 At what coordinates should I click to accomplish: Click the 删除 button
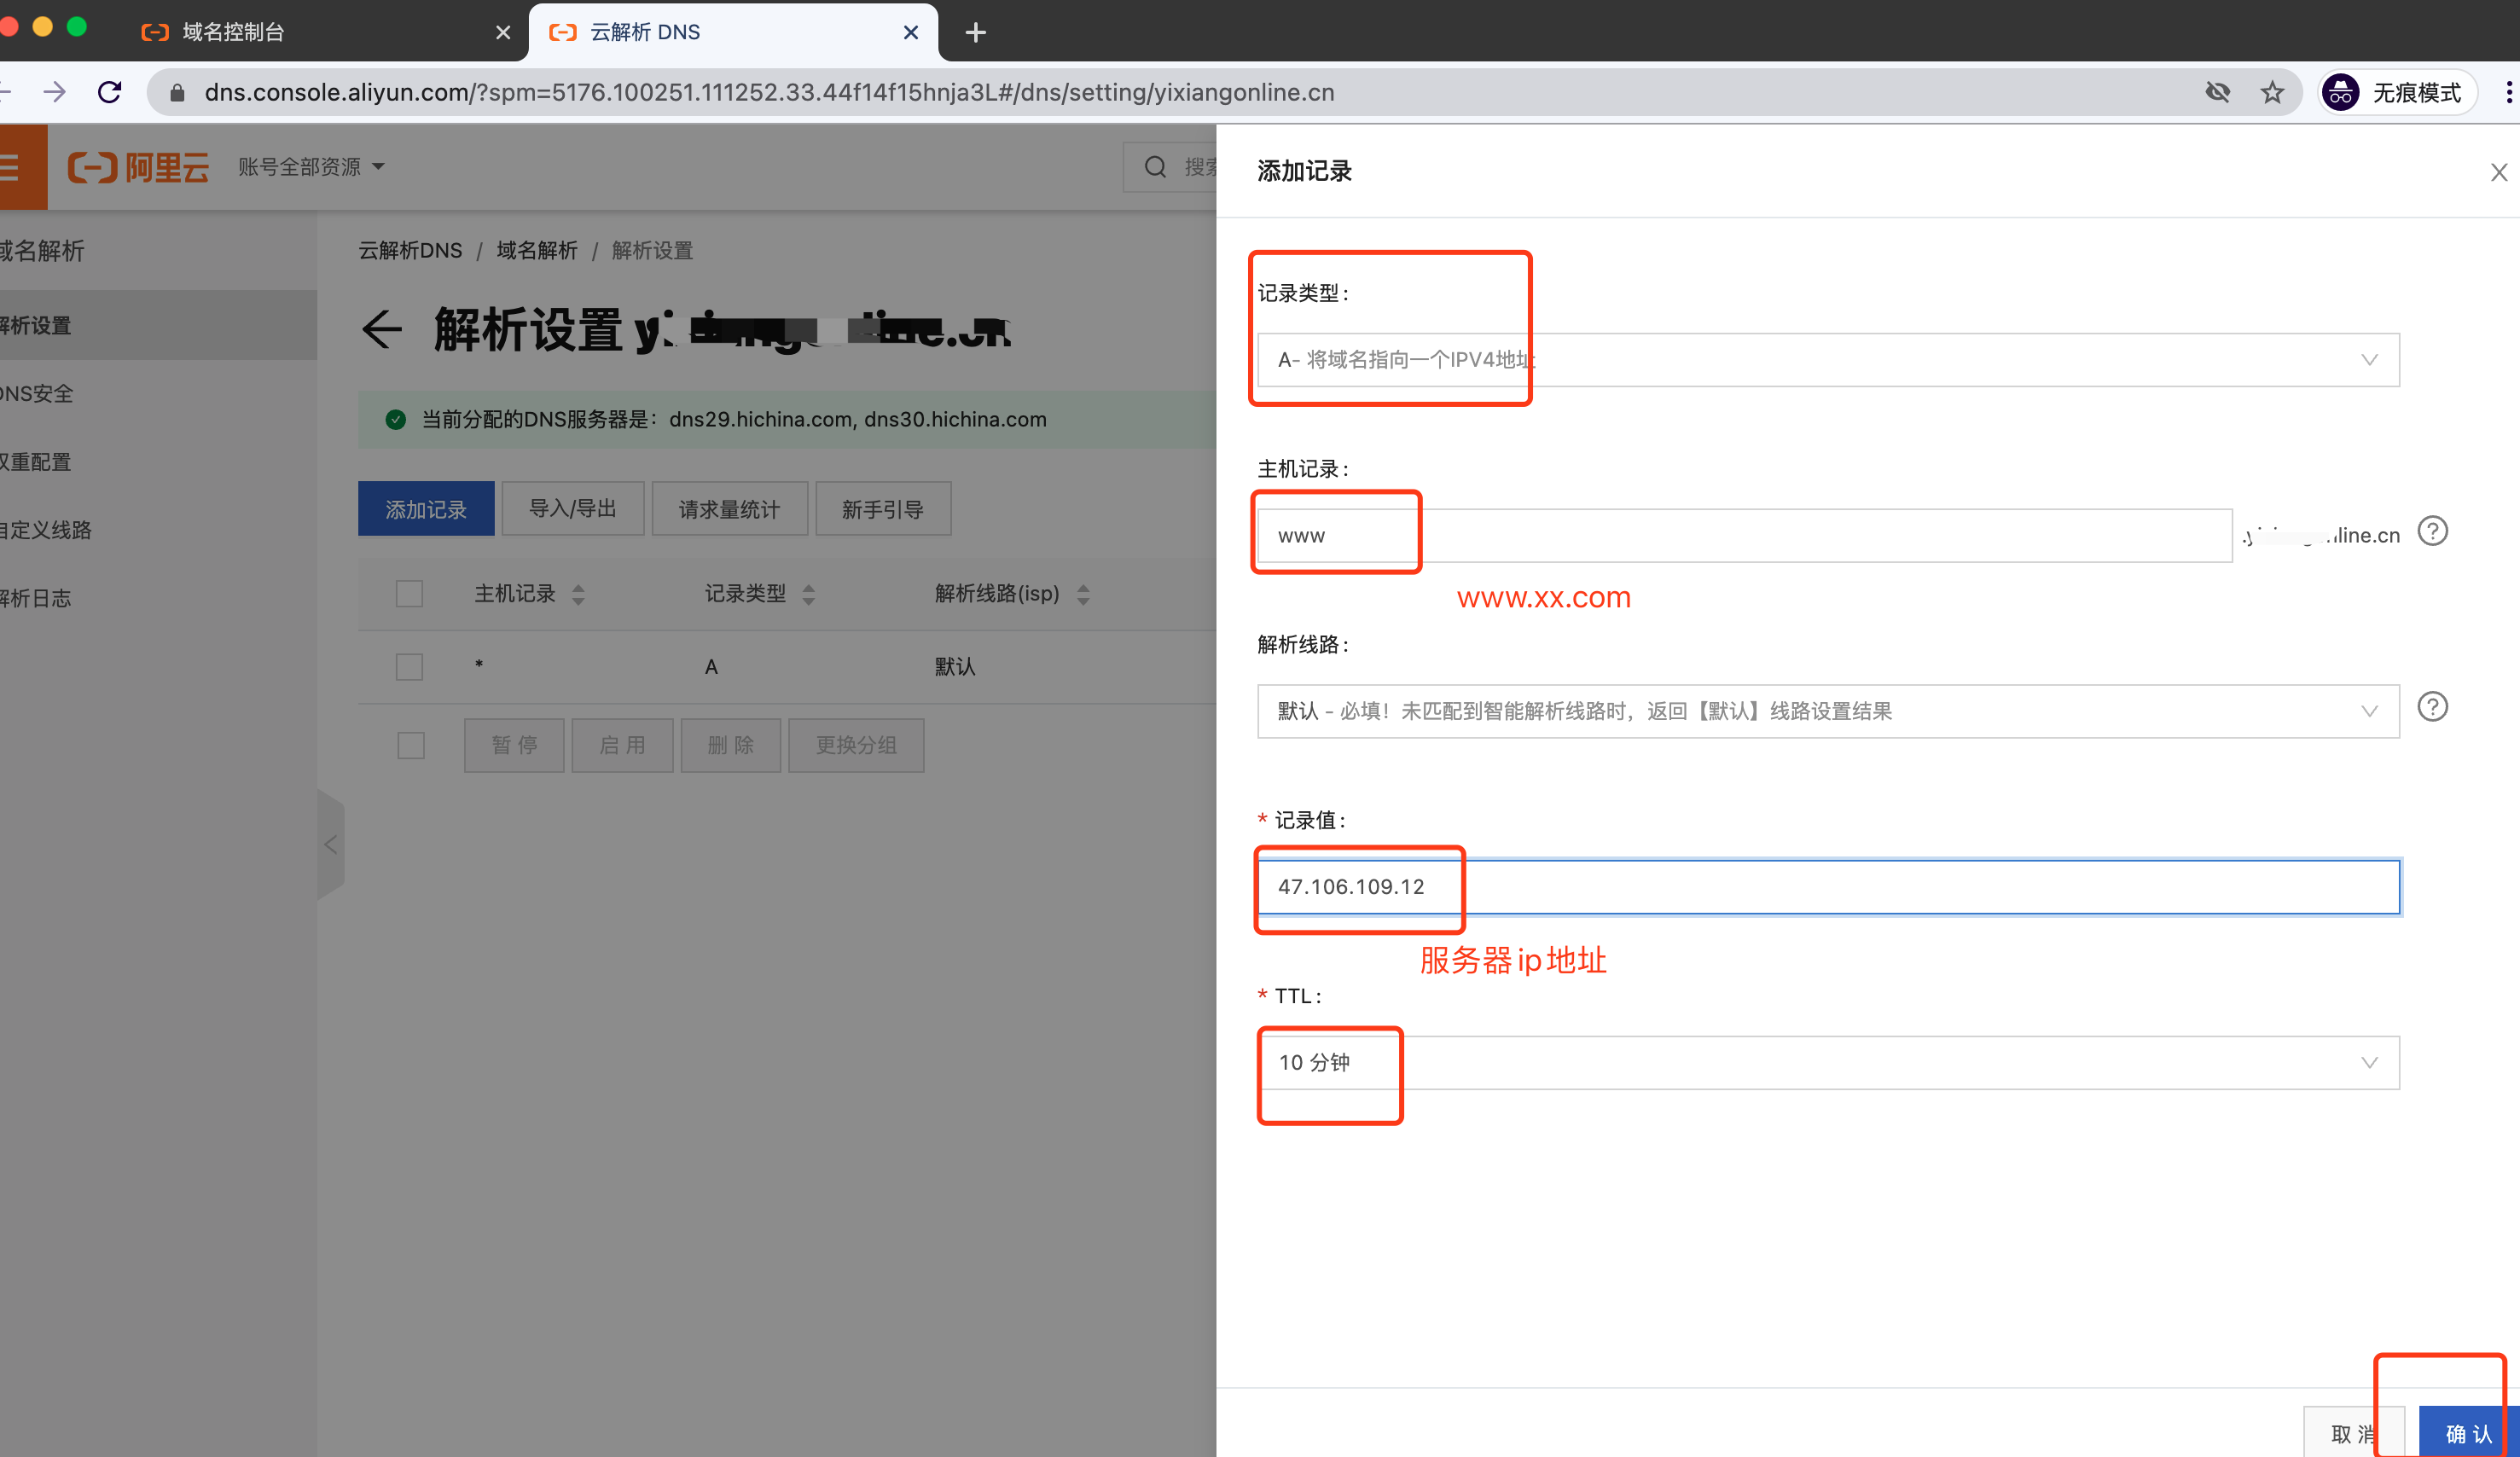tap(730, 746)
